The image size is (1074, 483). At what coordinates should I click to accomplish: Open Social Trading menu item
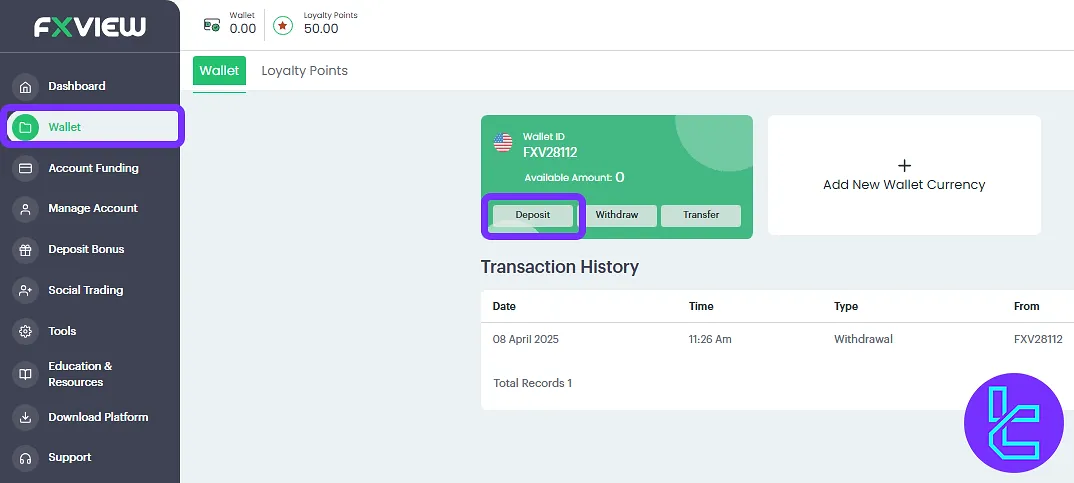(x=86, y=290)
